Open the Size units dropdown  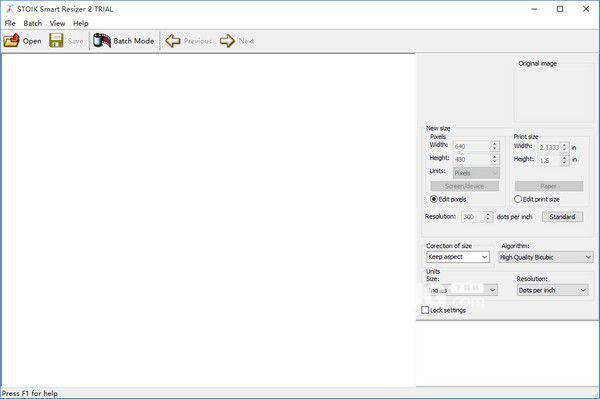(462, 290)
